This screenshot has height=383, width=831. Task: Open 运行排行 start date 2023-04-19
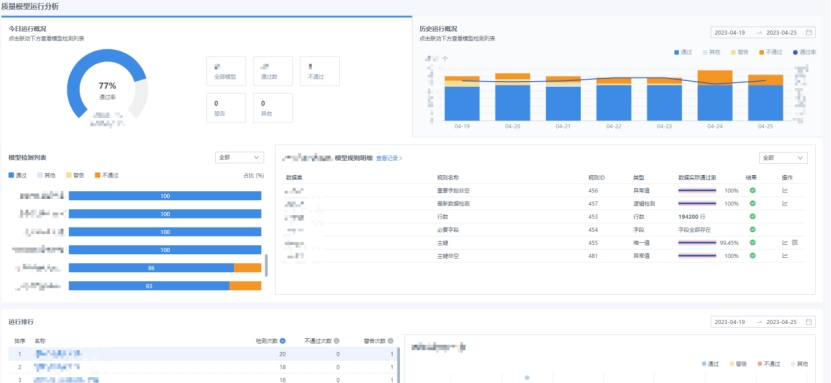730,322
